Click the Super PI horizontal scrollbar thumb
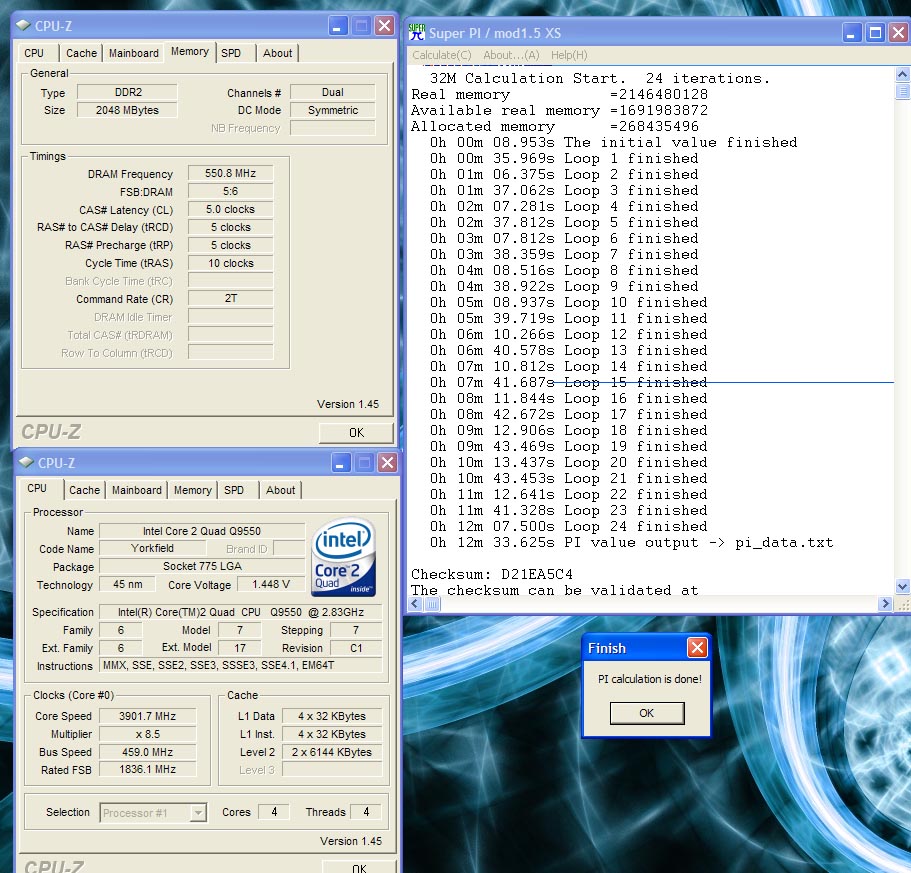This screenshot has height=873, width=911. click(432, 604)
